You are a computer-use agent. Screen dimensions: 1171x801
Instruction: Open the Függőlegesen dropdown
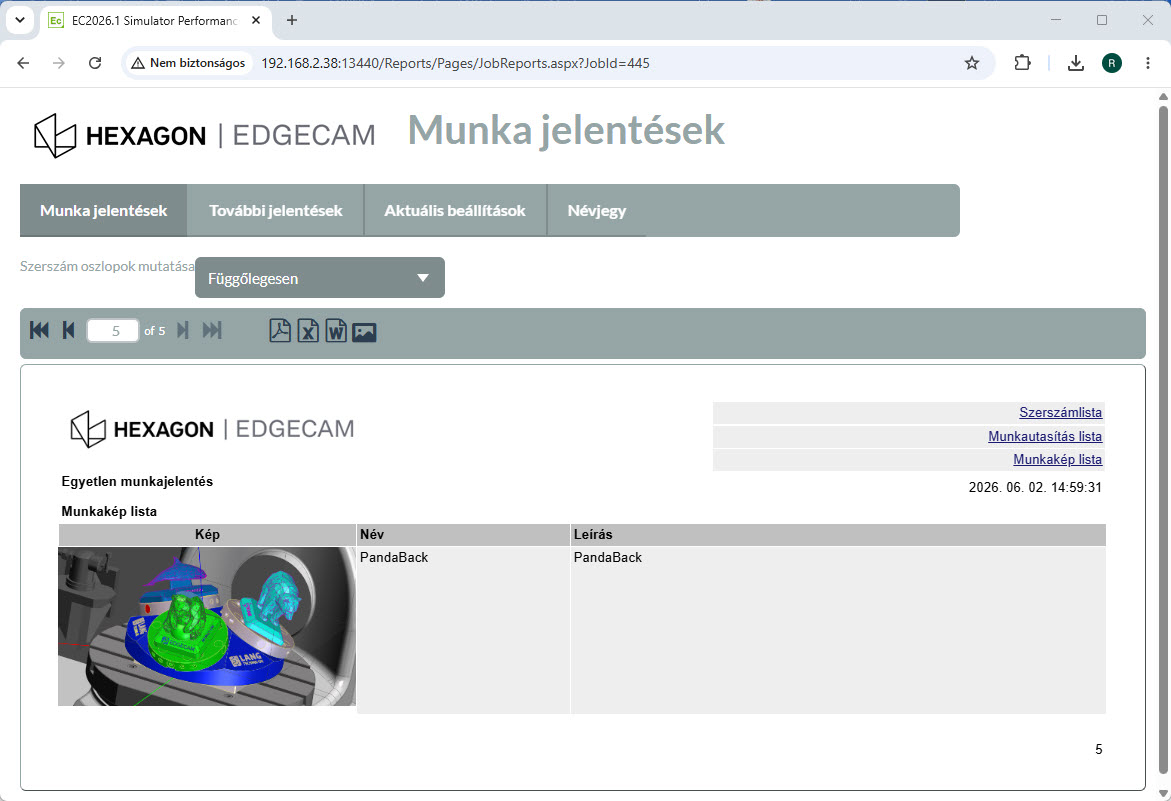[320, 278]
